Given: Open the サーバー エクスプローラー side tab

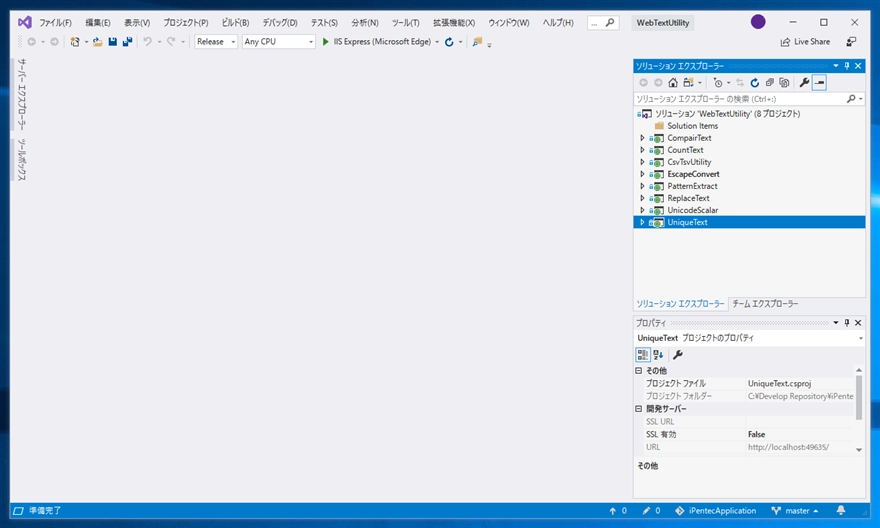Looking at the screenshot, I should click(x=21, y=94).
